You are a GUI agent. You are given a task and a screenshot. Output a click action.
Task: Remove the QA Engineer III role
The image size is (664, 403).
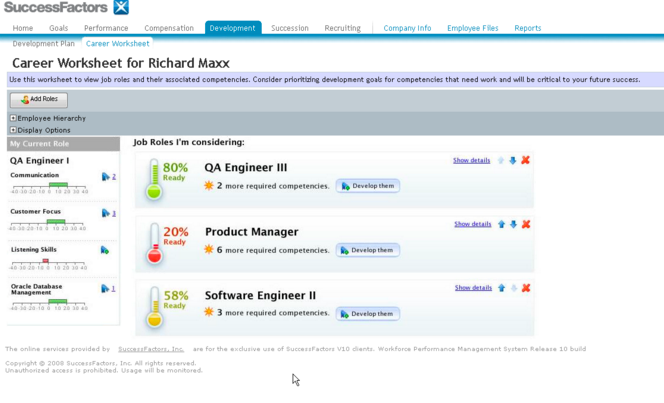pyautogui.click(x=525, y=160)
